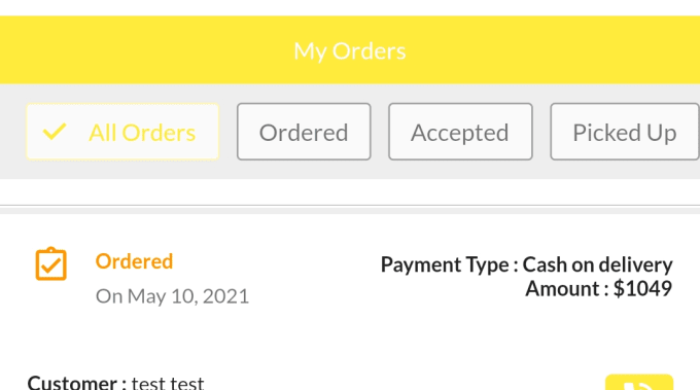Click the Customer : label
Screen dimensions: 700x390
click(77, 383)
